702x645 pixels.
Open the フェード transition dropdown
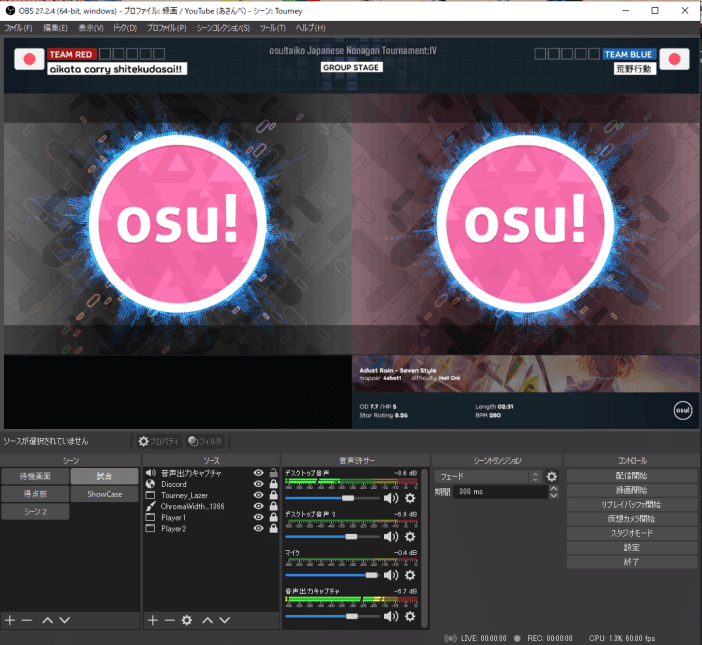pyautogui.click(x=488, y=476)
